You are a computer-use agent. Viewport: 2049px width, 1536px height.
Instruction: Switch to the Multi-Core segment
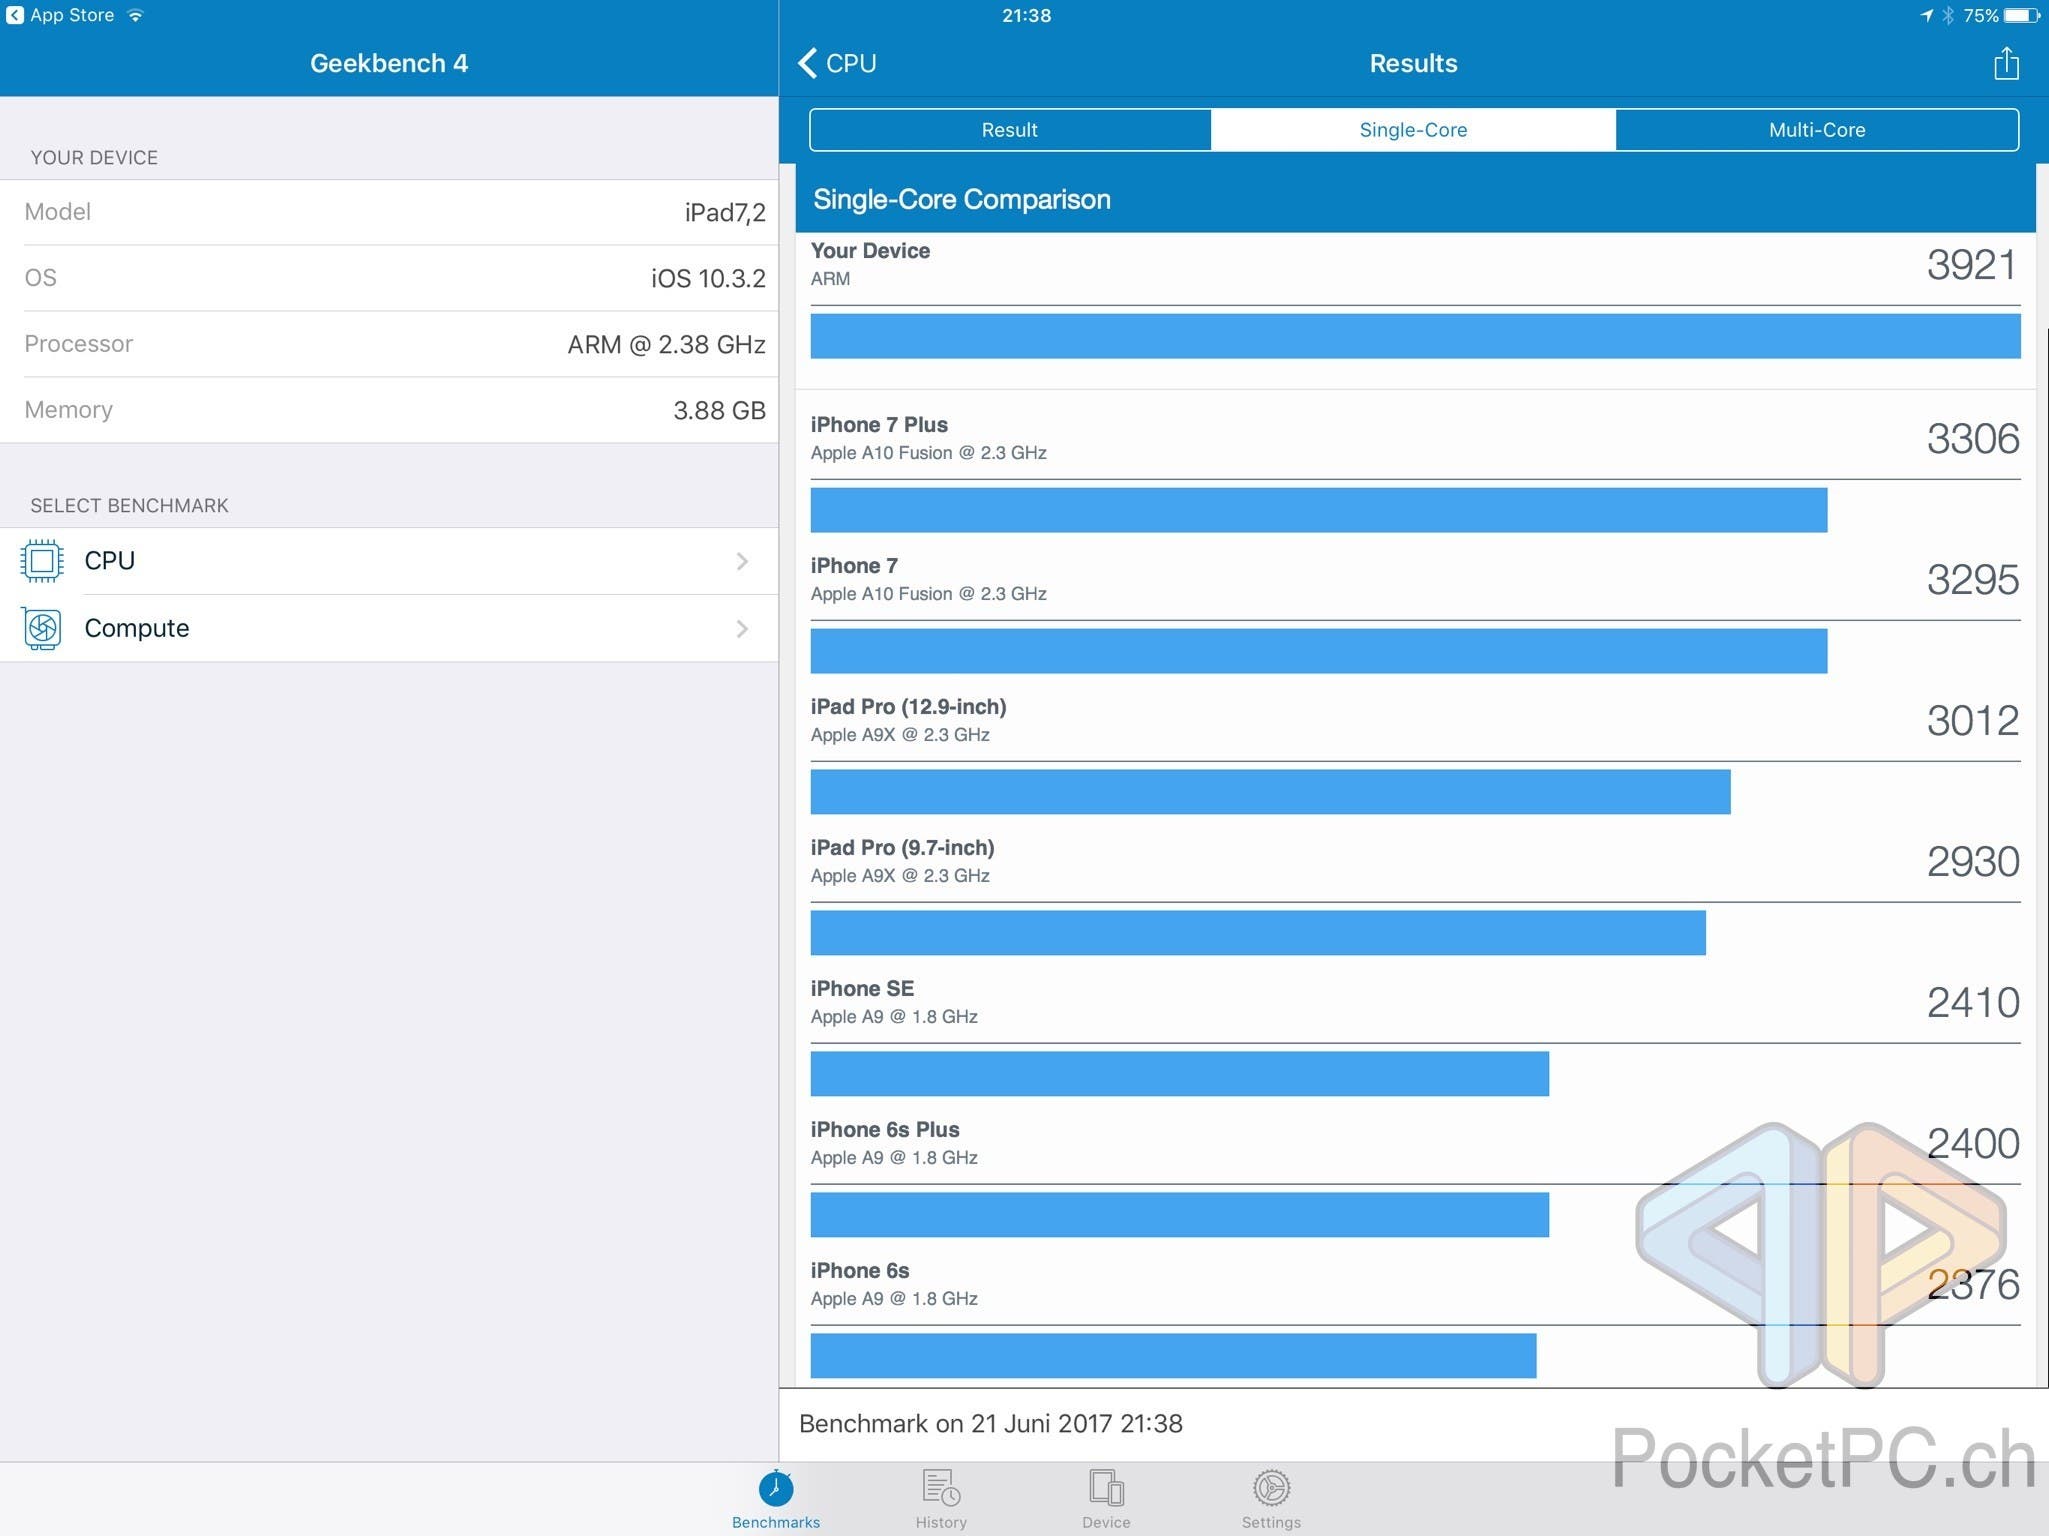[x=1817, y=130]
